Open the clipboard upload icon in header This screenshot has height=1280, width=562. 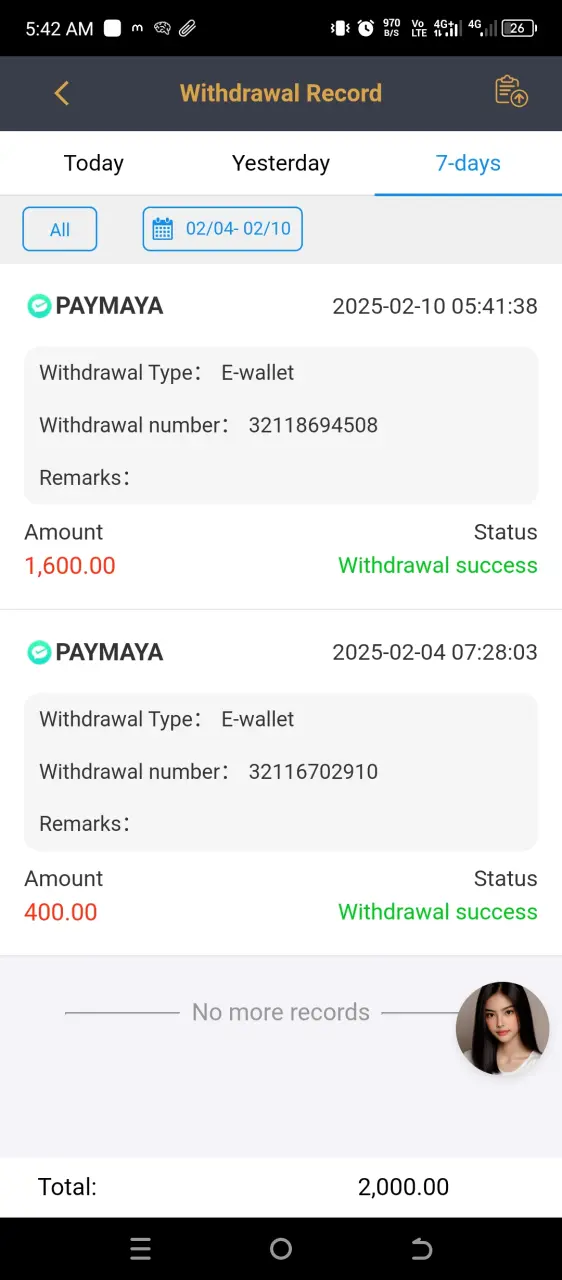pos(511,92)
